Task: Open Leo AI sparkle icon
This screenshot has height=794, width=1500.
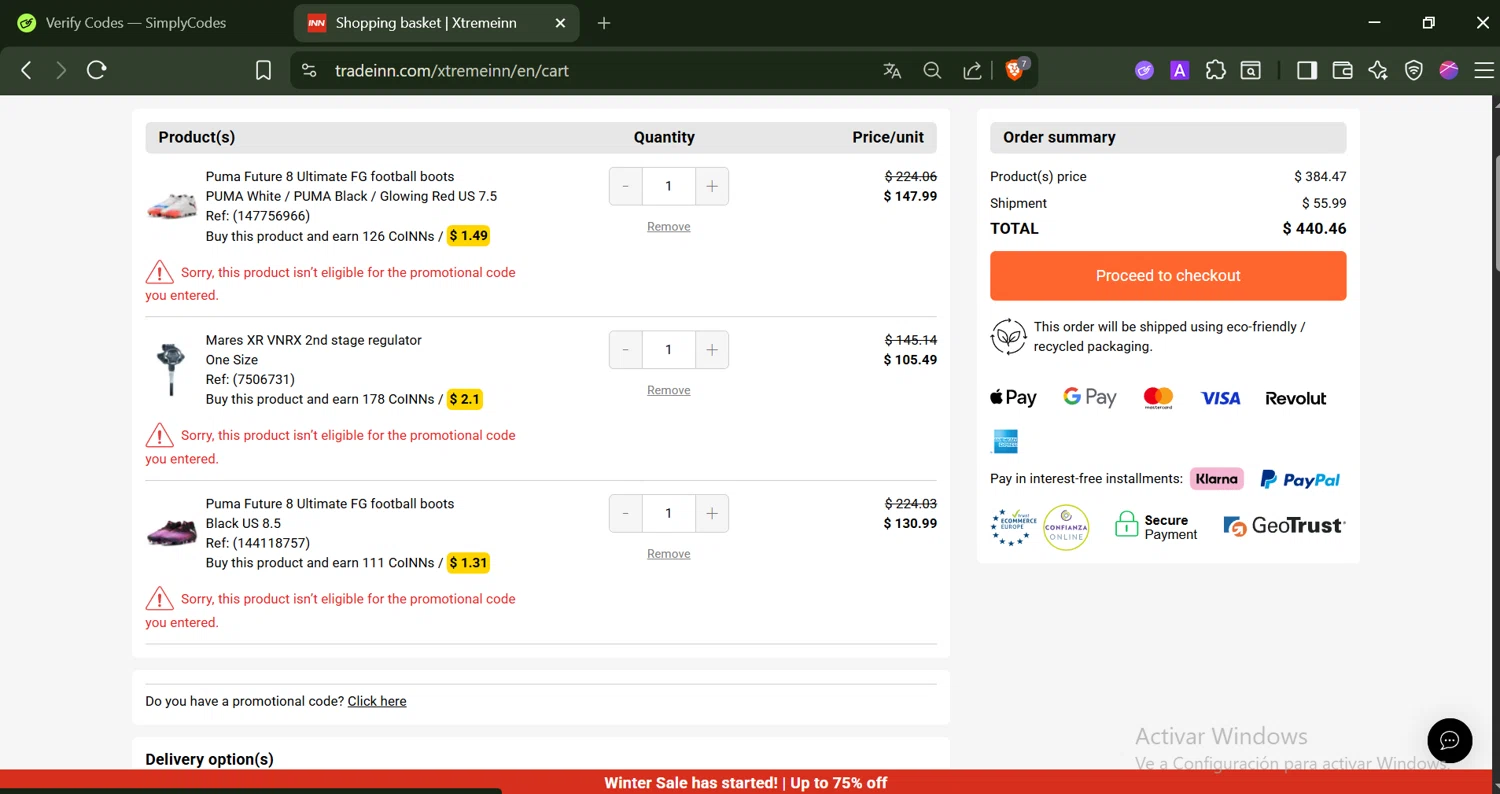Action: [x=1378, y=70]
